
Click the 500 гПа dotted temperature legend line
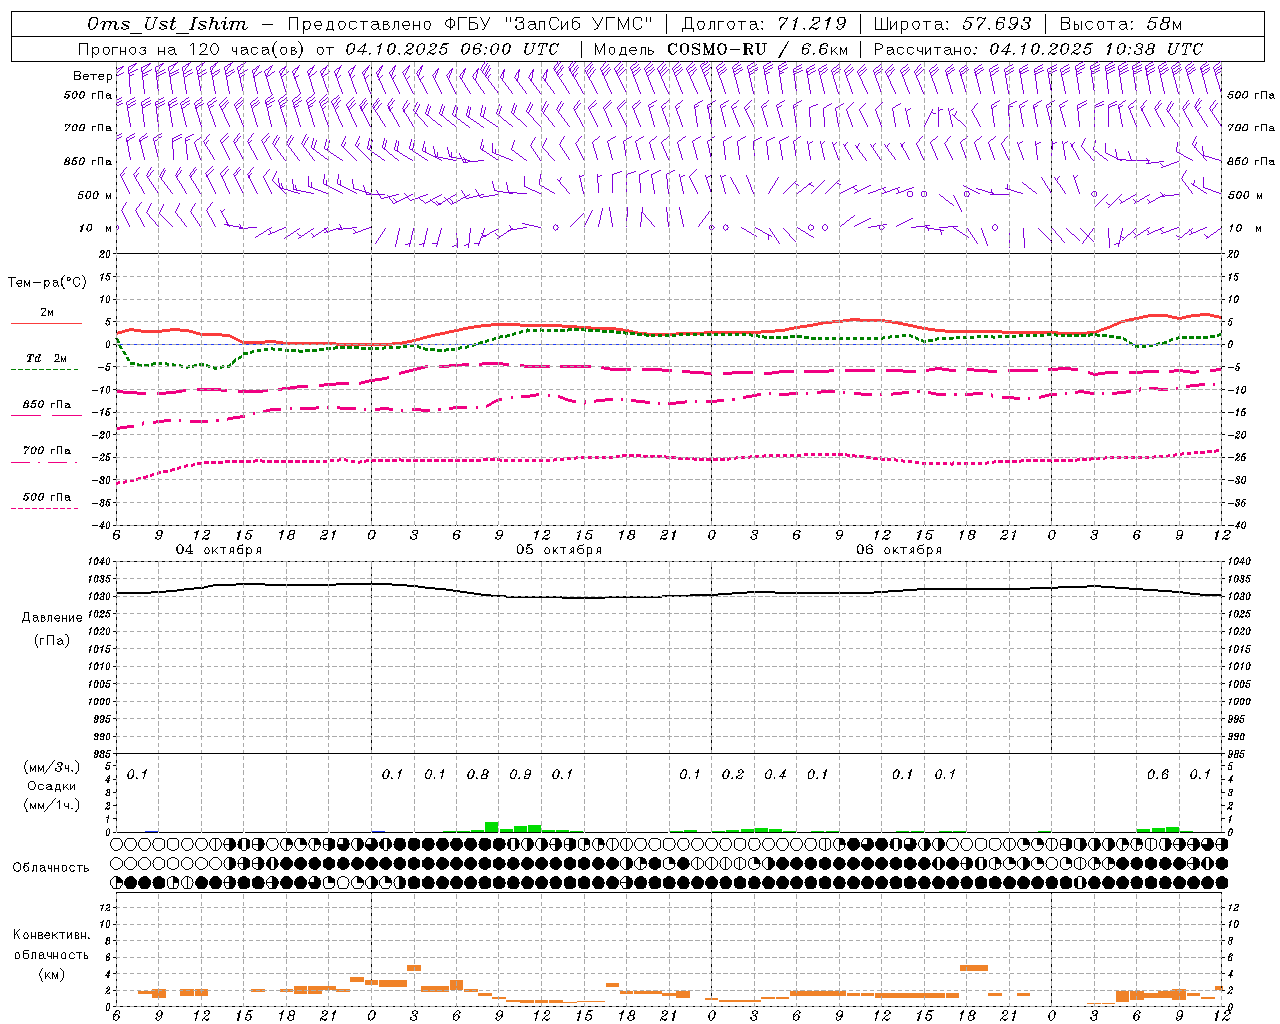tap(45, 508)
